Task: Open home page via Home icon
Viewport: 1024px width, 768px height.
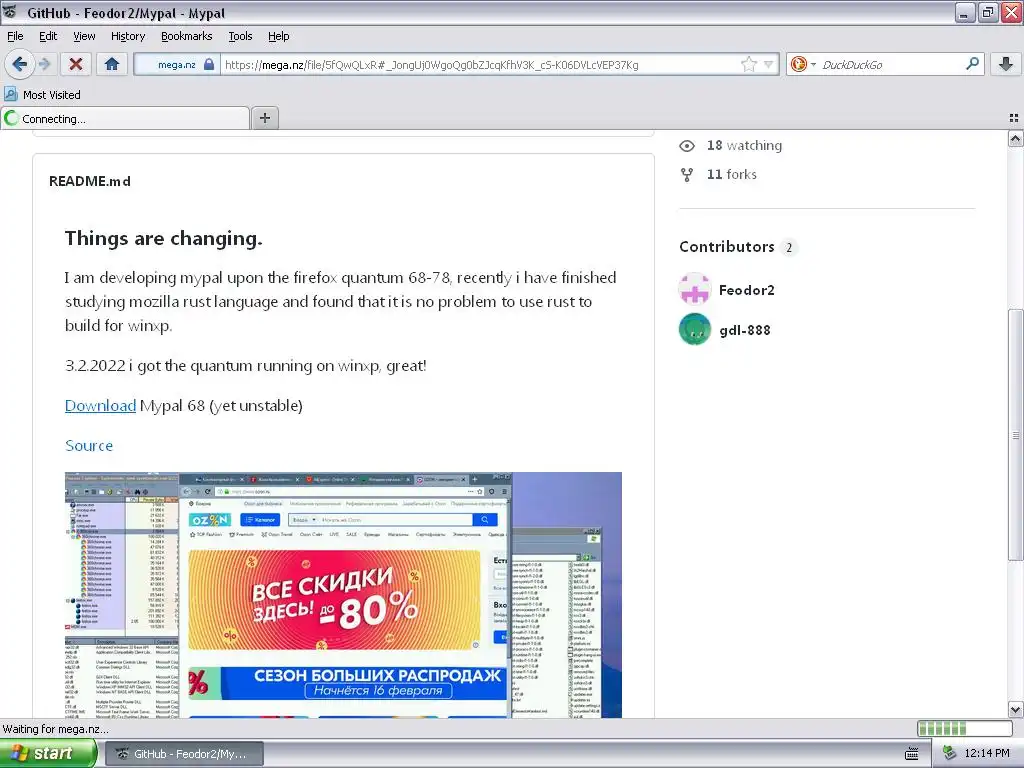Action: 112,64
